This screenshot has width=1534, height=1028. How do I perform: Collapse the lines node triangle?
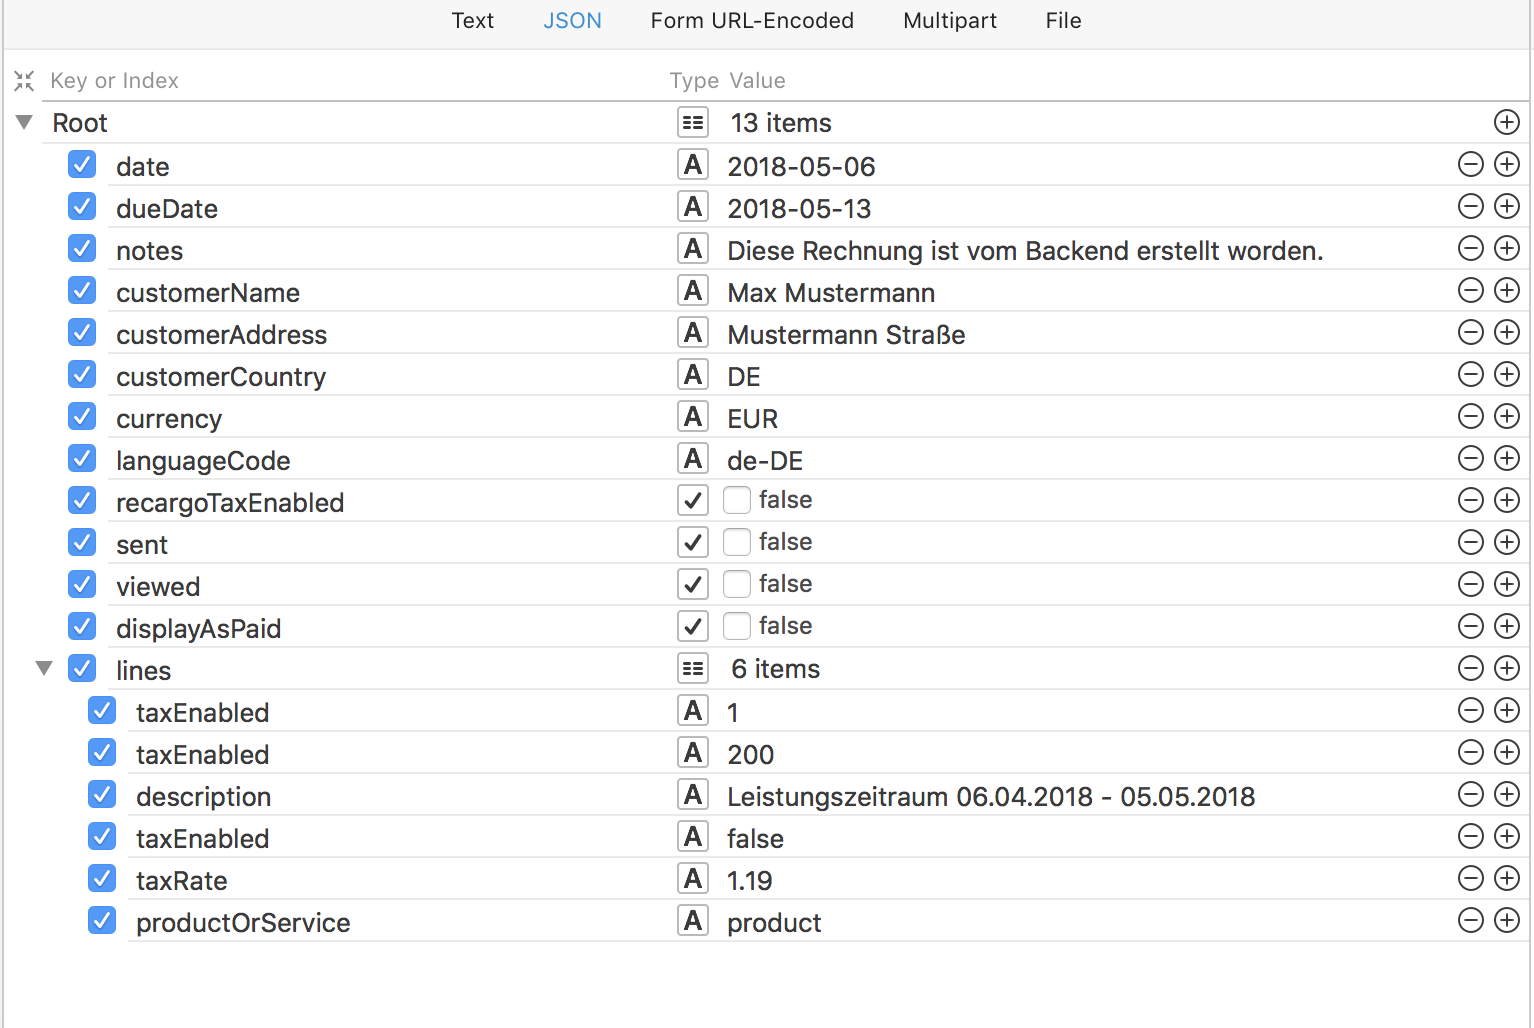click(x=44, y=668)
